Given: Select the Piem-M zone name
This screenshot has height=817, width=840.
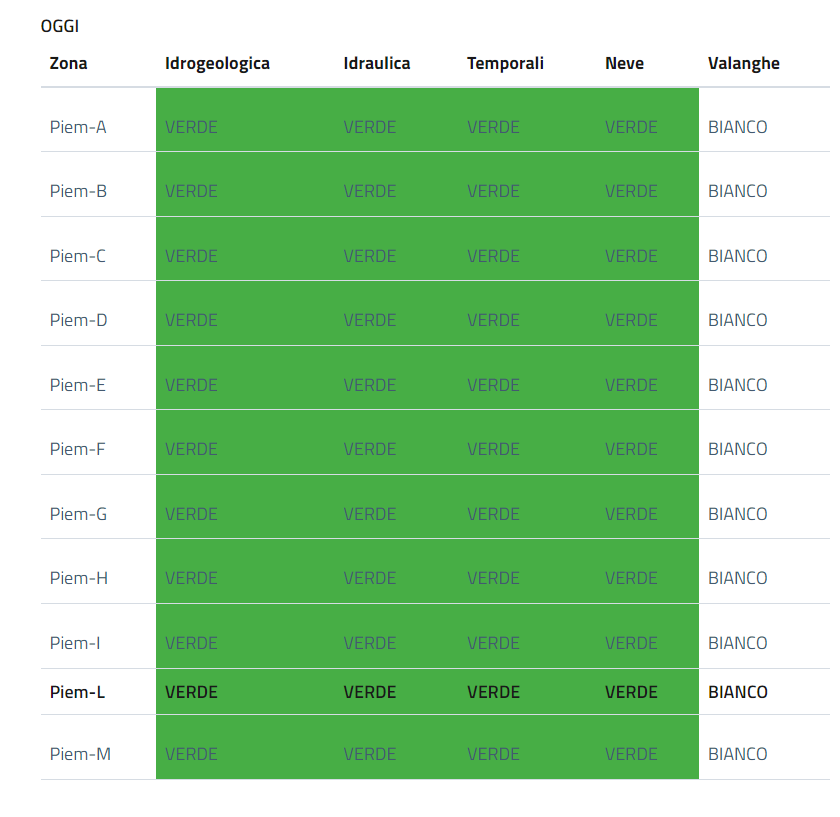Looking at the screenshot, I should coord(80,754).
